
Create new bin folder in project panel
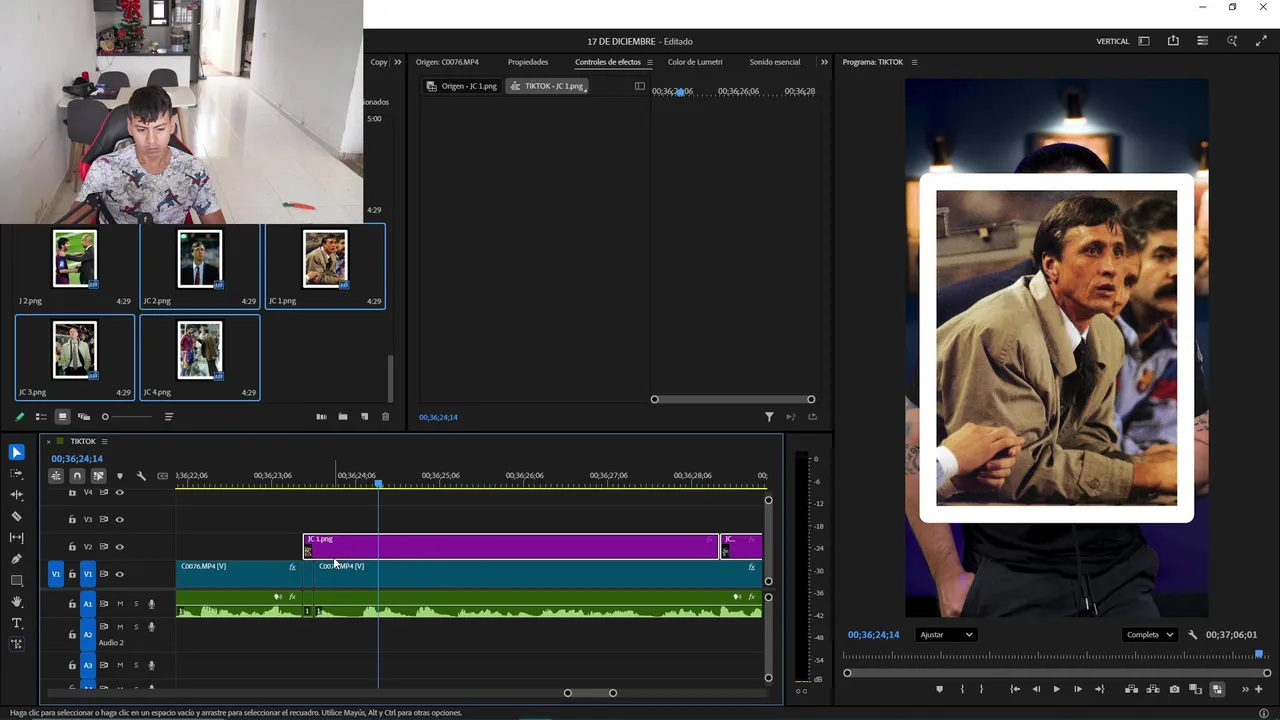(342, 417)
